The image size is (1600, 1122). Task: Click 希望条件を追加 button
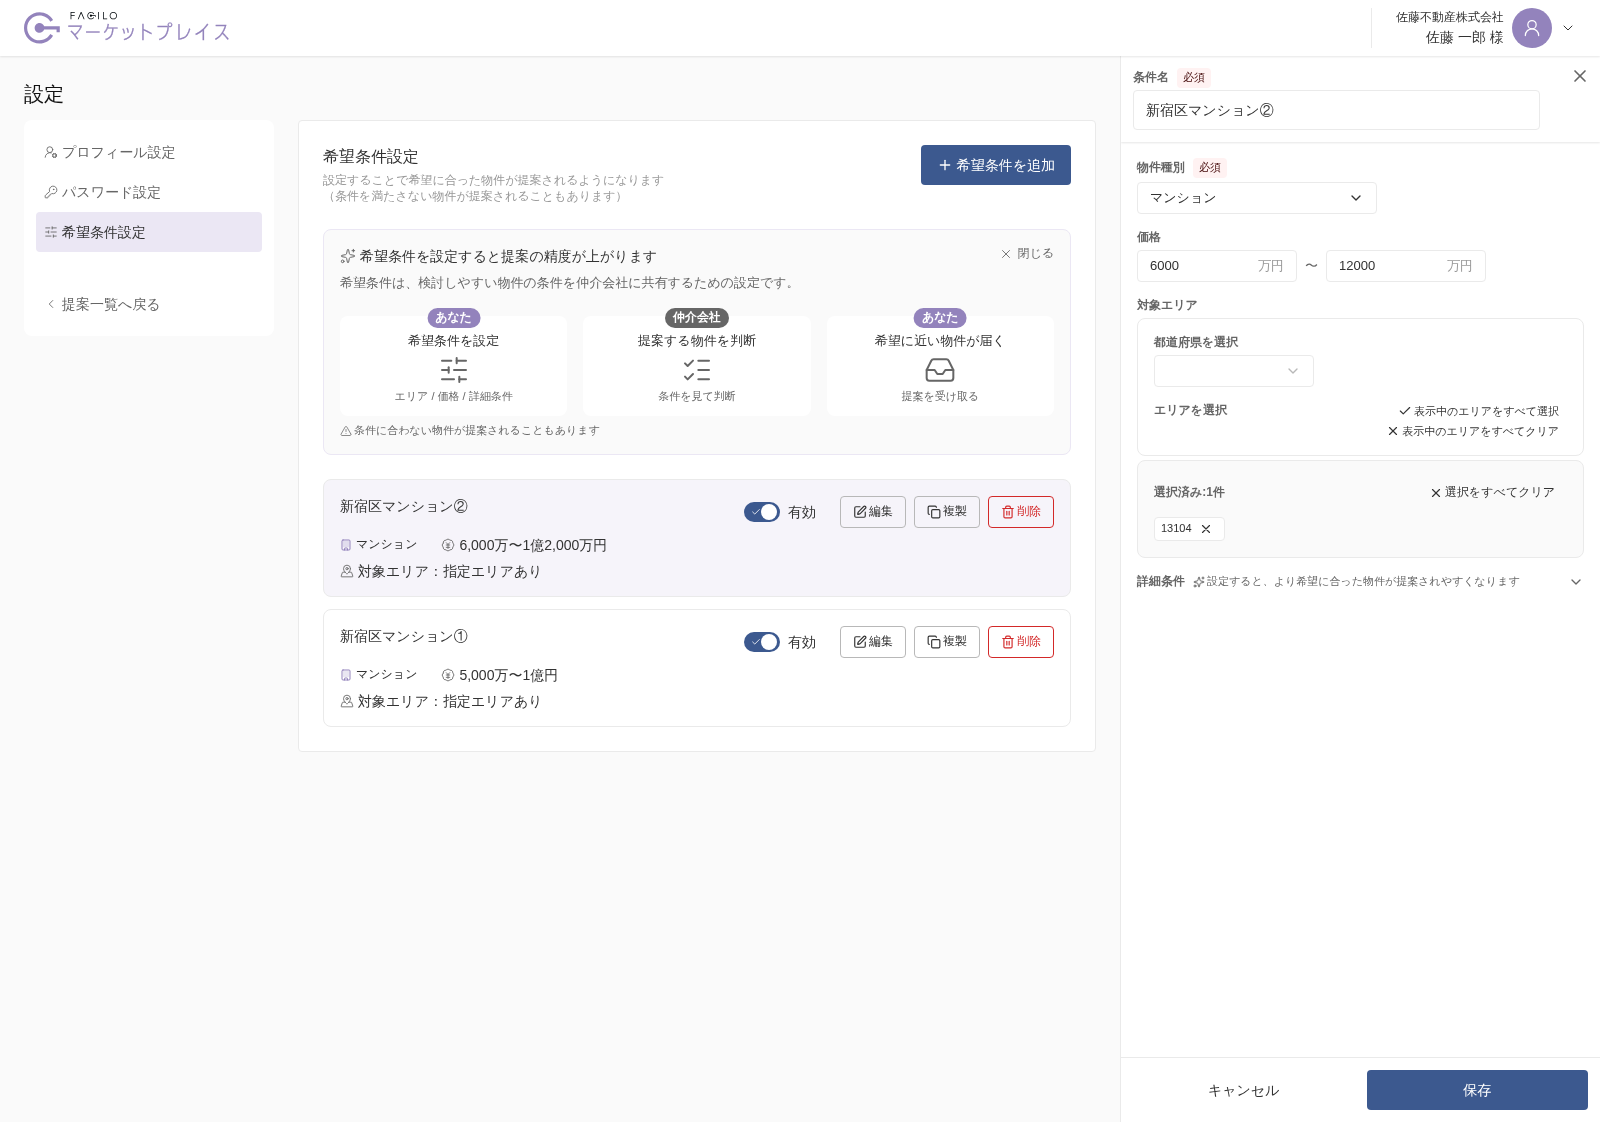pyautogui.click(x=996, y=165)
